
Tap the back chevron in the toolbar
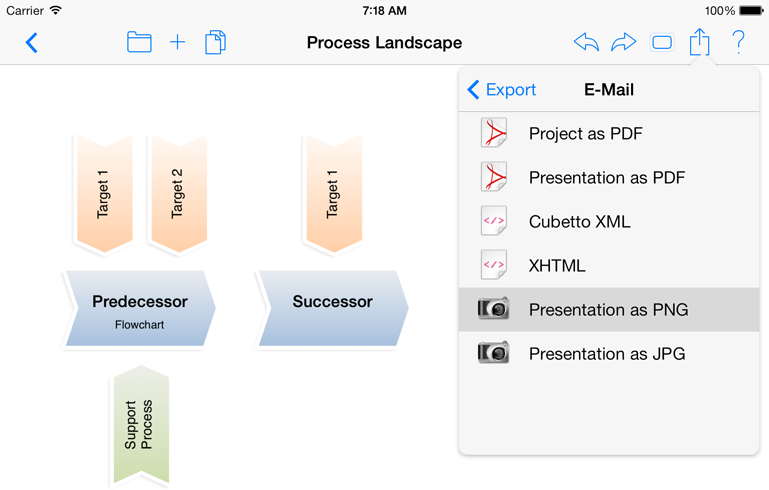pos(31,43)
